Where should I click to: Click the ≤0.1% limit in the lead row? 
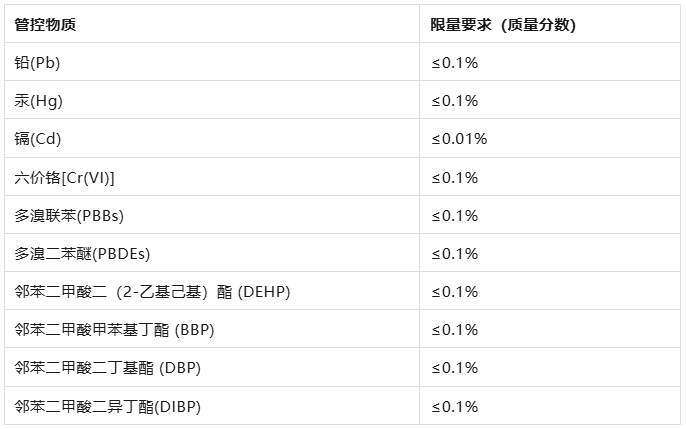[x=455, y=63]
